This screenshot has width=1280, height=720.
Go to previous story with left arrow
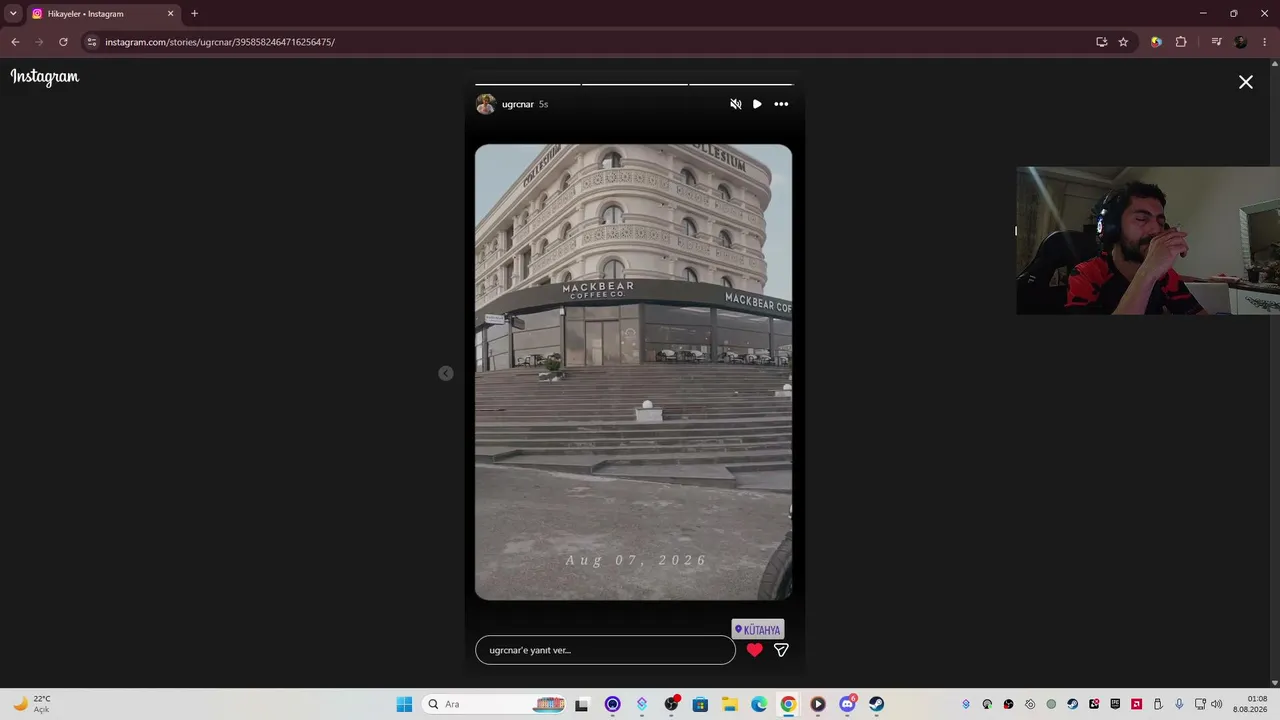click(446, 373)
